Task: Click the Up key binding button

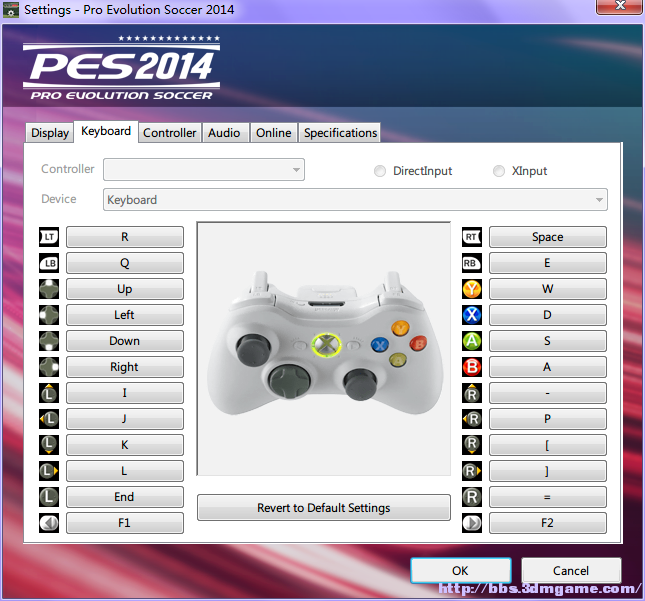Action: 125,289
